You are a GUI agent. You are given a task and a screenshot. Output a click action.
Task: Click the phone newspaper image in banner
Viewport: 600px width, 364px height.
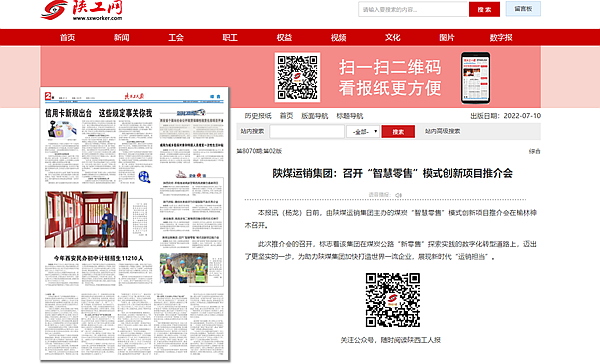point(475,78)
